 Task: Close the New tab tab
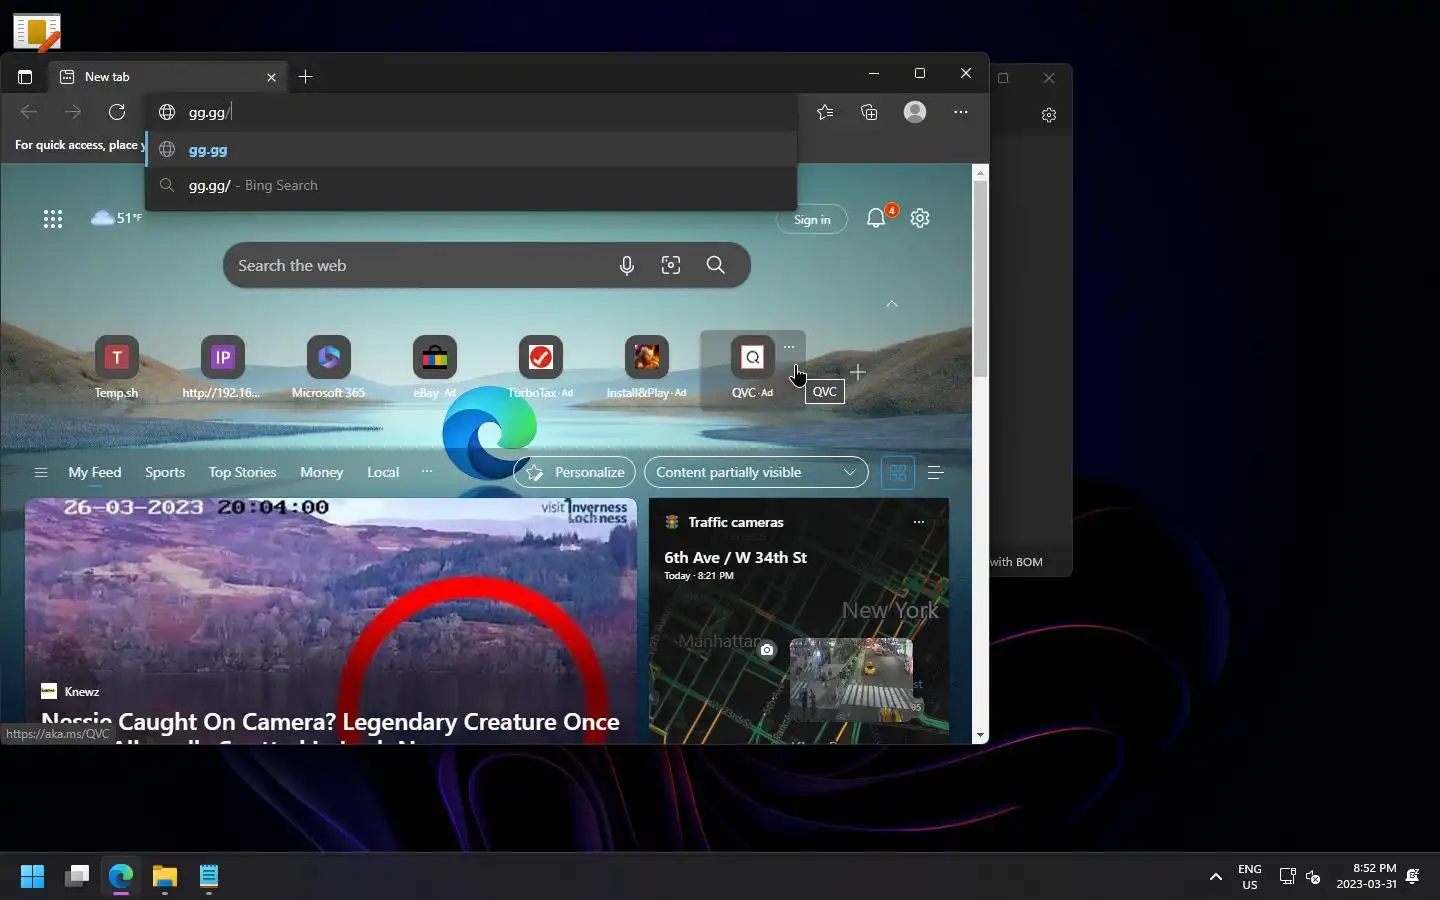pos(271,77)
